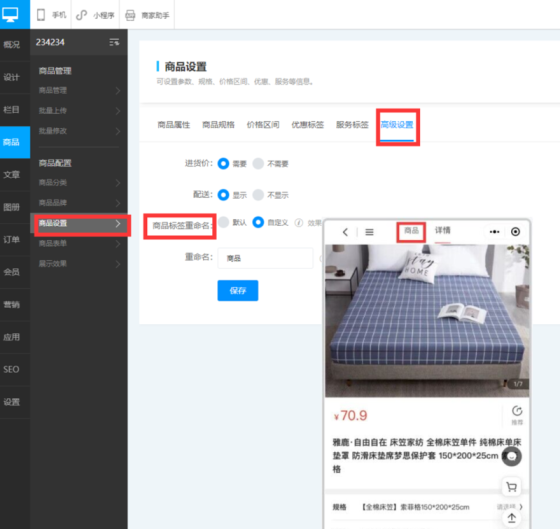Switch to the 商品规格 tab
This screenshot has width=560, height=529.
[218, 125]
